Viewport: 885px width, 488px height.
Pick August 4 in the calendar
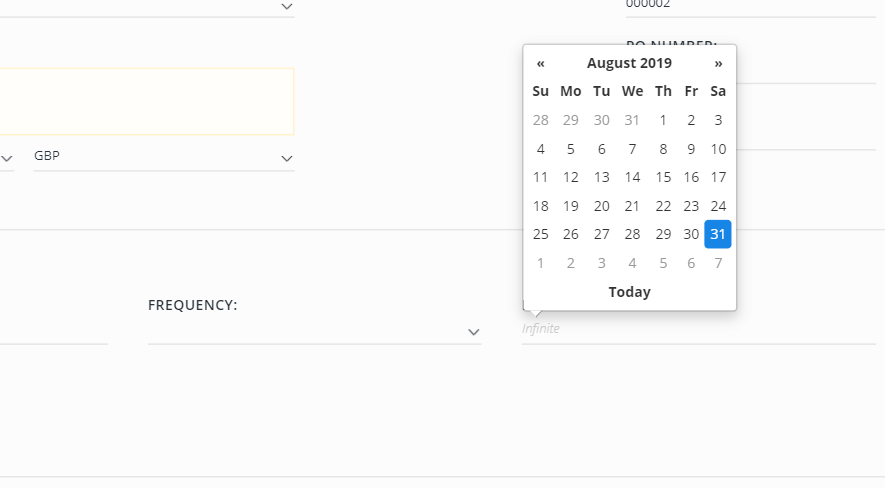coord(541,149)
